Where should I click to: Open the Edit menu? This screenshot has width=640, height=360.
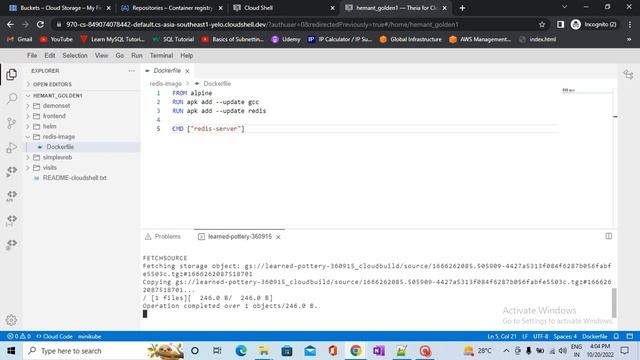point(50,56)
